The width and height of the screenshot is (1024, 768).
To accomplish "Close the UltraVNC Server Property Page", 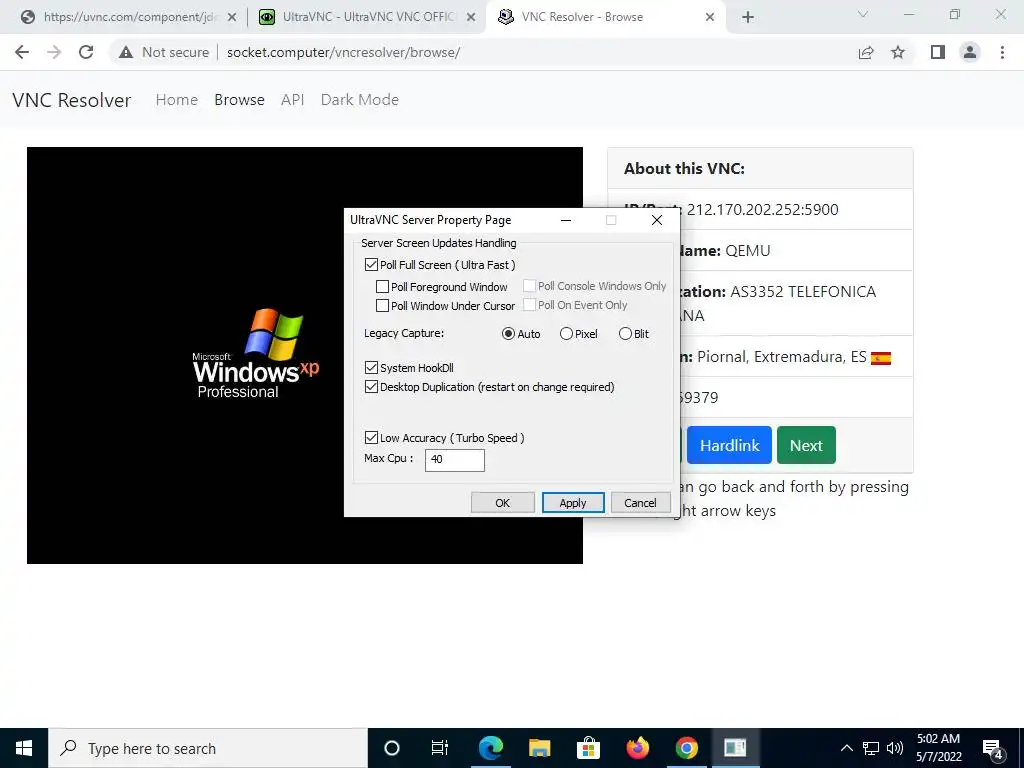I will pyautogui.click(x=657, y=220).
